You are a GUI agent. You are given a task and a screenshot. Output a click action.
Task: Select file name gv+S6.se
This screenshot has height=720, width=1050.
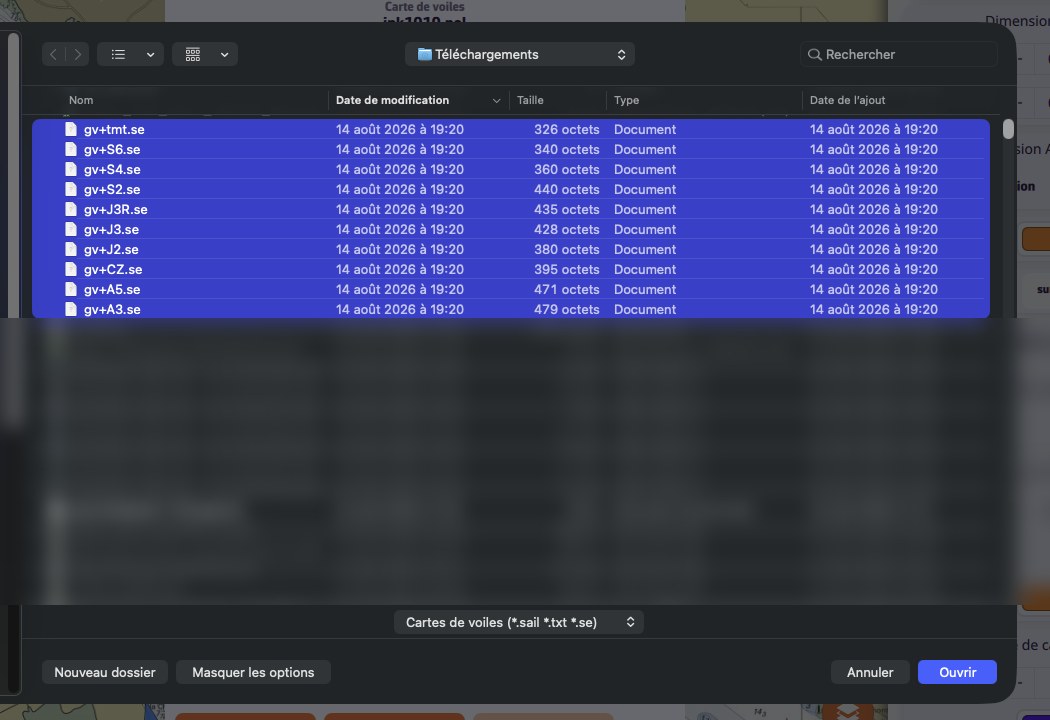pos(112,149)
